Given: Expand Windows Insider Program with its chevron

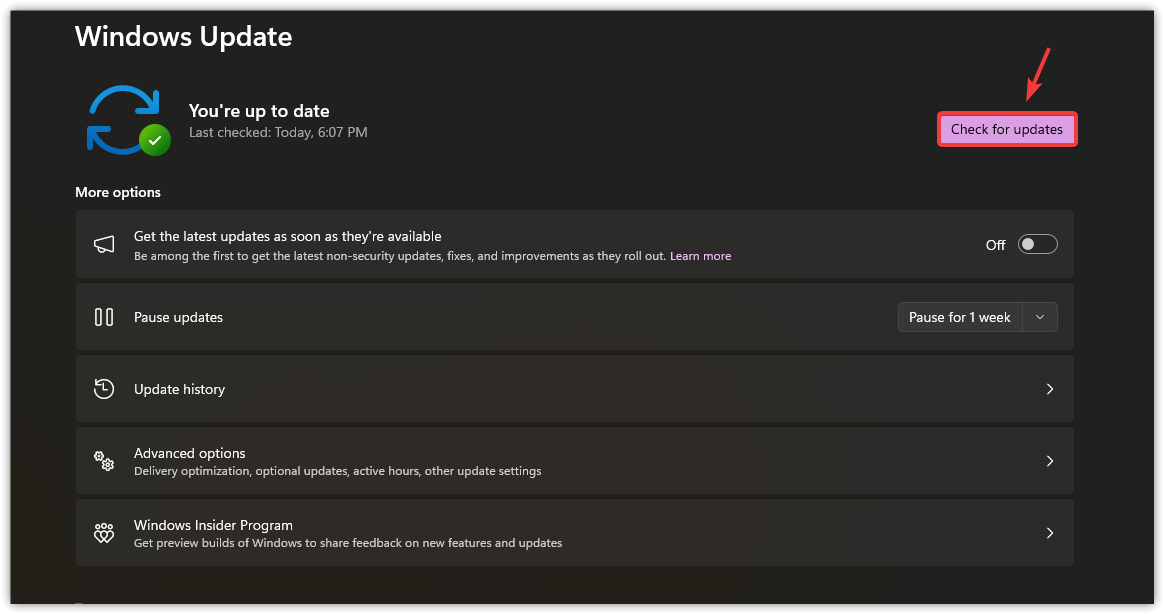Looking at the screenshot, I should 1049,533.
